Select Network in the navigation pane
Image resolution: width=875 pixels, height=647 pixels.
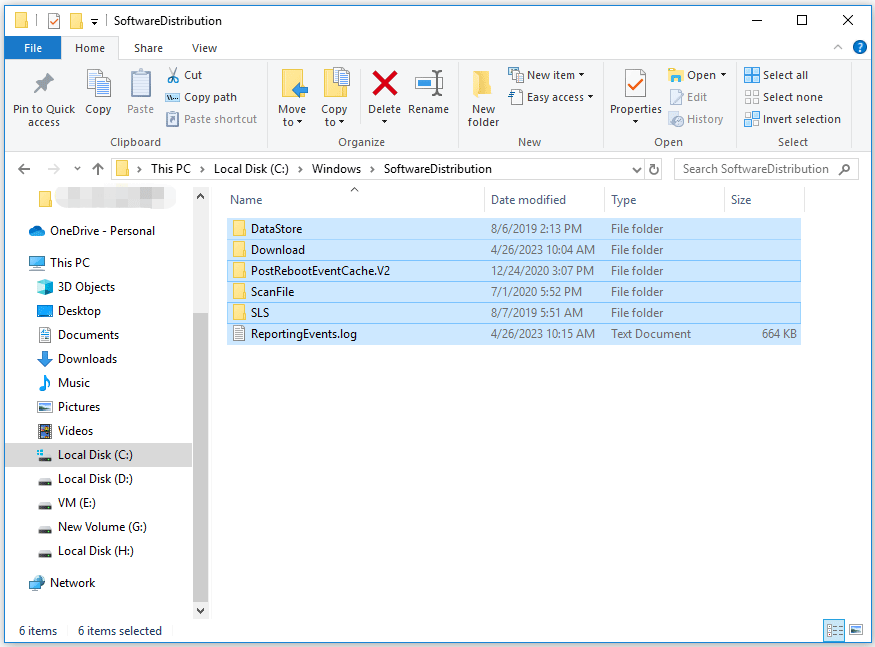coord(62,583)
